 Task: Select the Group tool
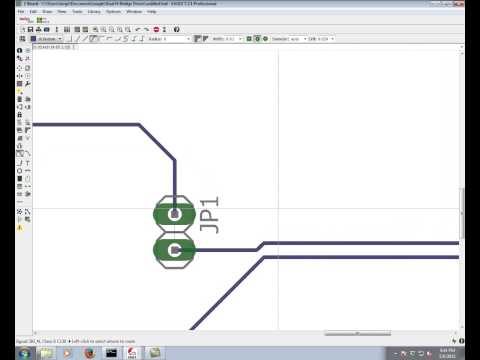(19, 84)
